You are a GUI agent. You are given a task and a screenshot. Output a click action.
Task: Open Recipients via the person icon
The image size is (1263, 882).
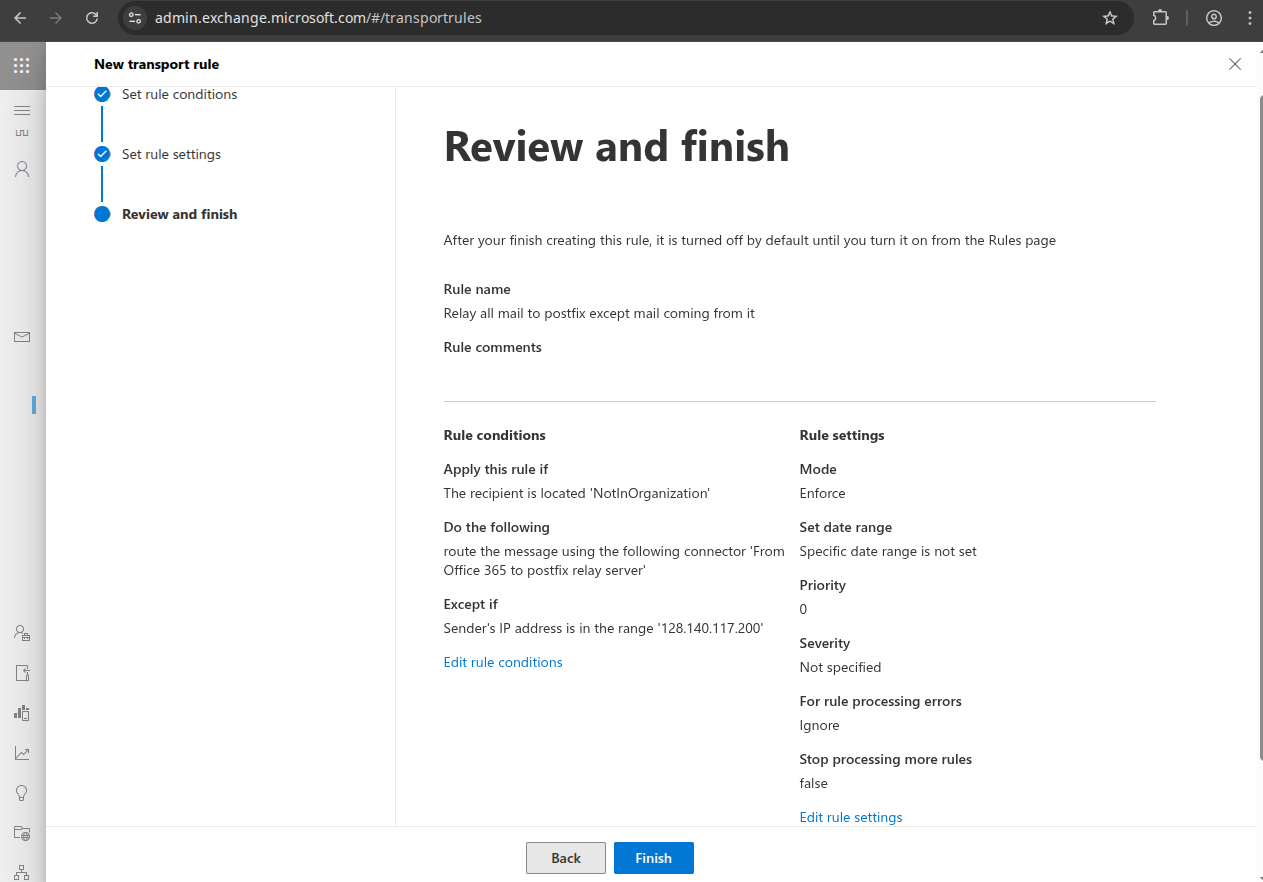22,169
